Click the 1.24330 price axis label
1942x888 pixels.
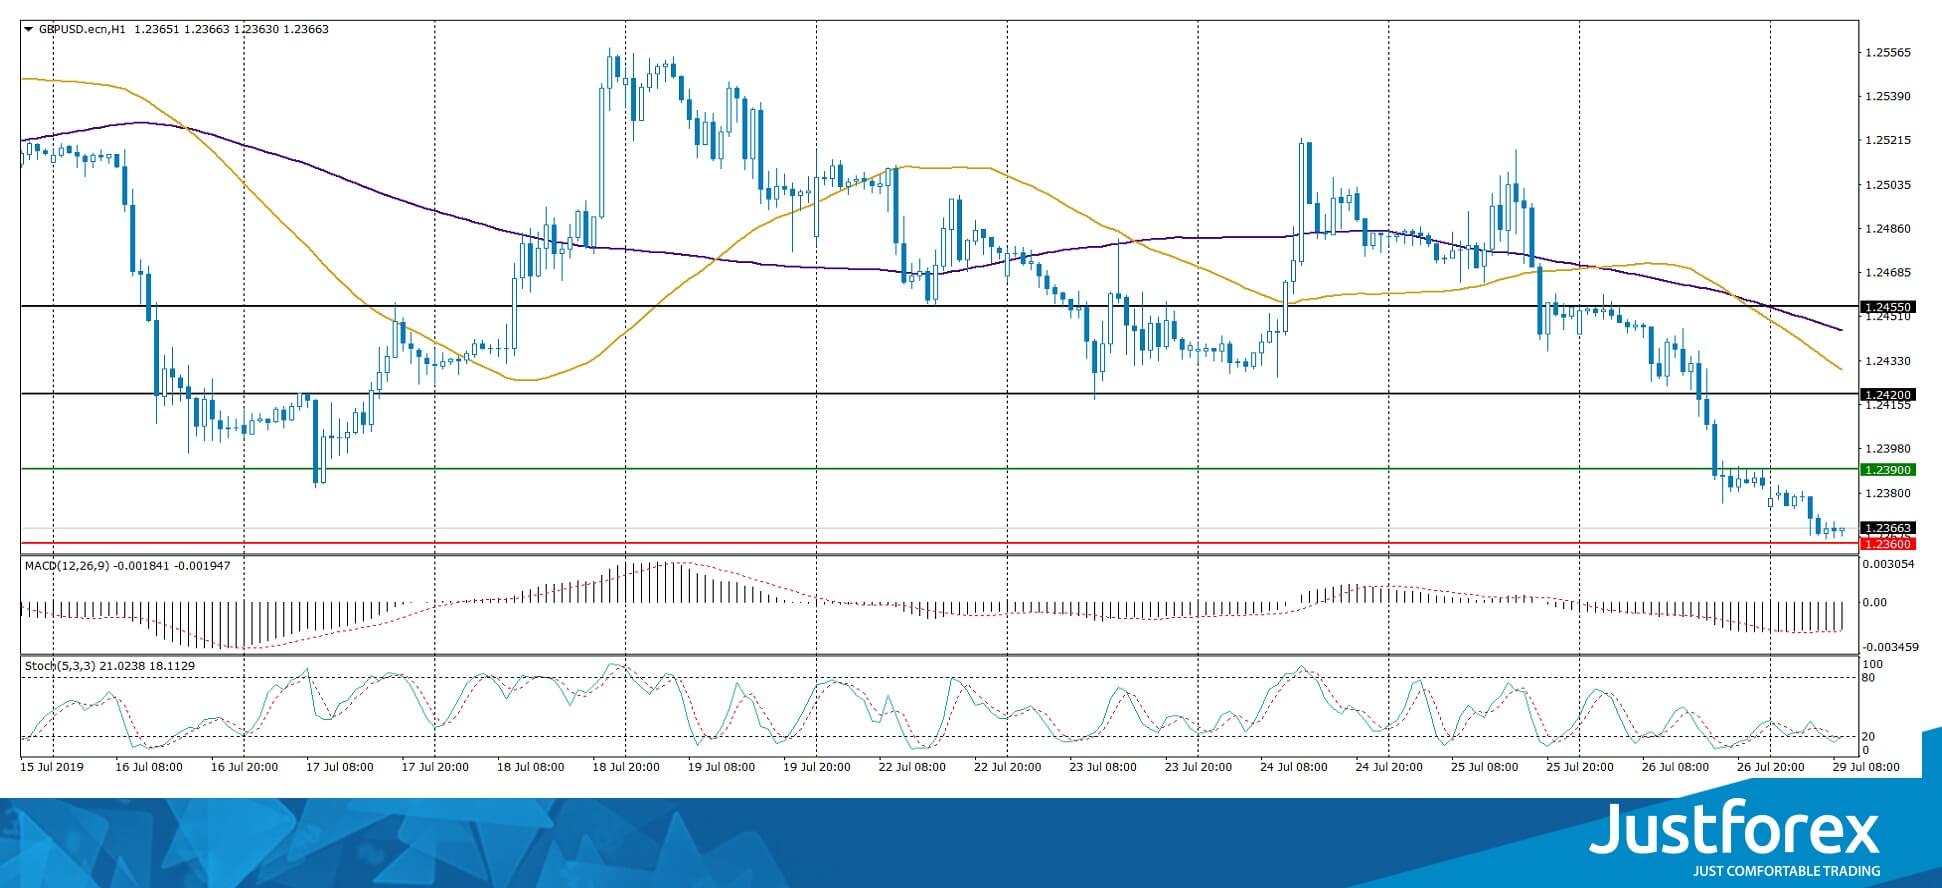tap(1888, 361)
